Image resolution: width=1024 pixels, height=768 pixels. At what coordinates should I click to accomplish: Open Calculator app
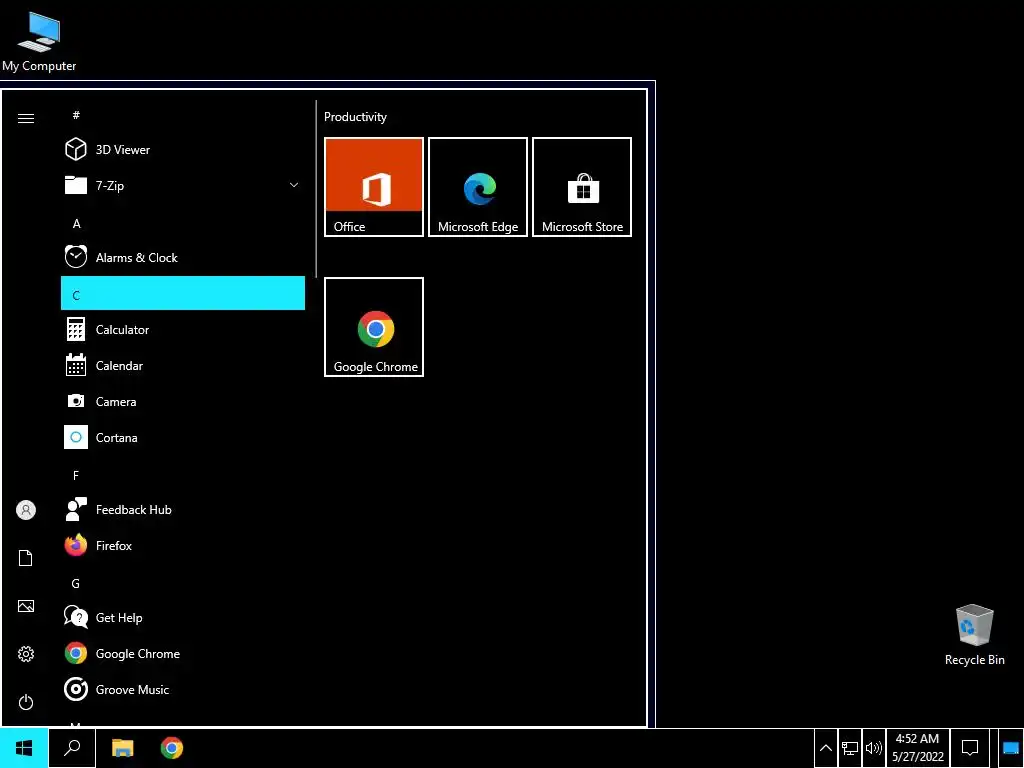183,330
